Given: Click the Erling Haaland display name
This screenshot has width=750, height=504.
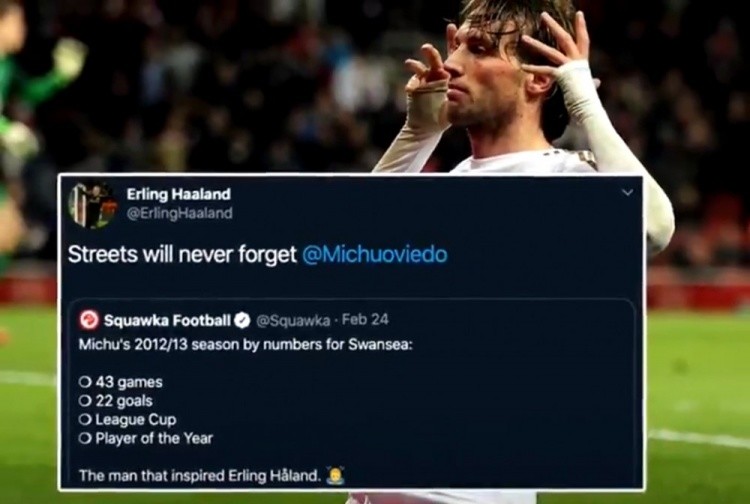Looking at the screenshot, I should [x=178, y=194].
